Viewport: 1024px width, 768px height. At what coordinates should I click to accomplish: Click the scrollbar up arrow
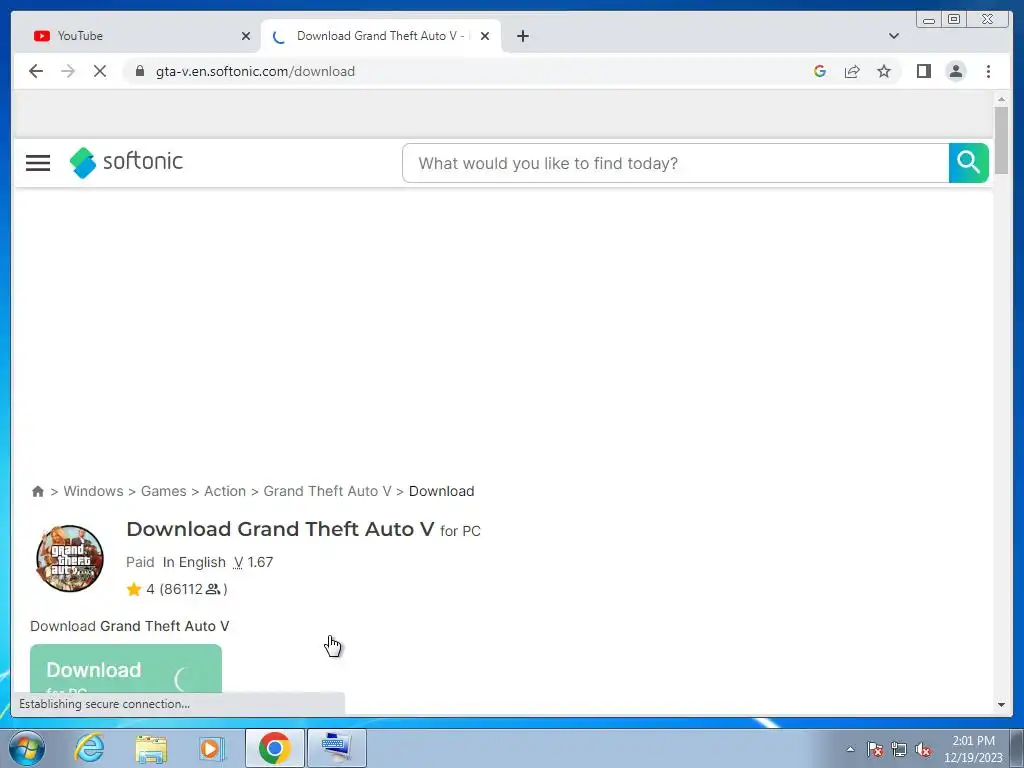pyautogui.click(x=1001, y=99)
